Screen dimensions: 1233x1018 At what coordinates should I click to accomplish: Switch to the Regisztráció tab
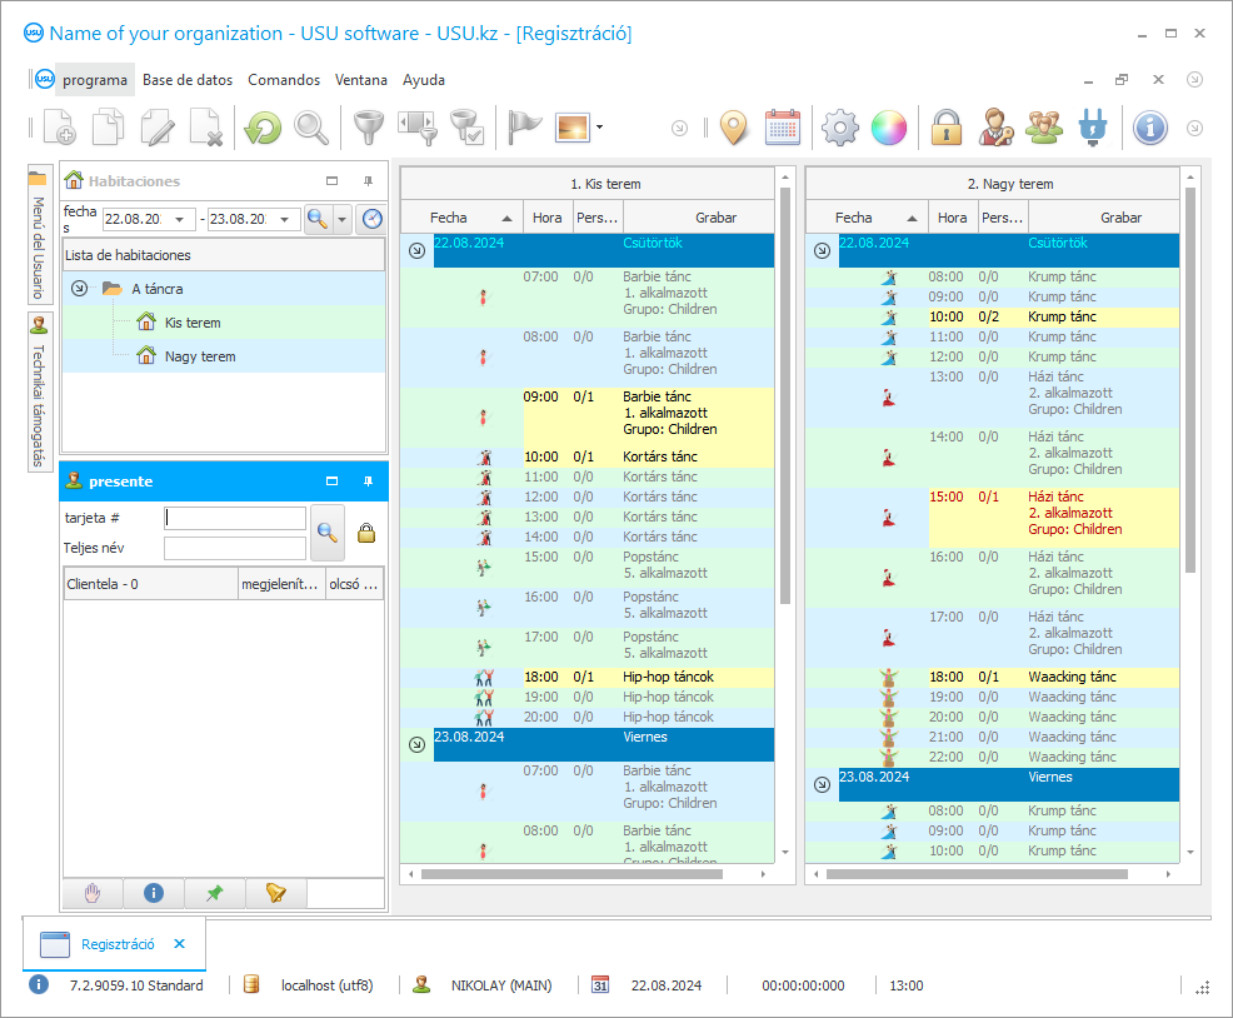click(117, 944)
